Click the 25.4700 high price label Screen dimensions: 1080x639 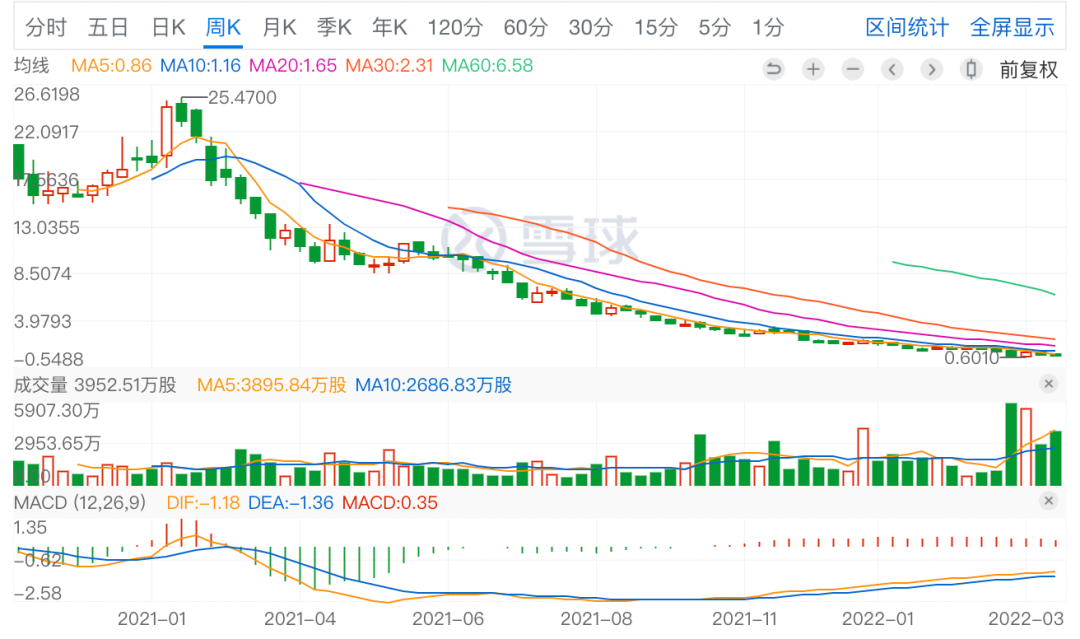[242, 98]
